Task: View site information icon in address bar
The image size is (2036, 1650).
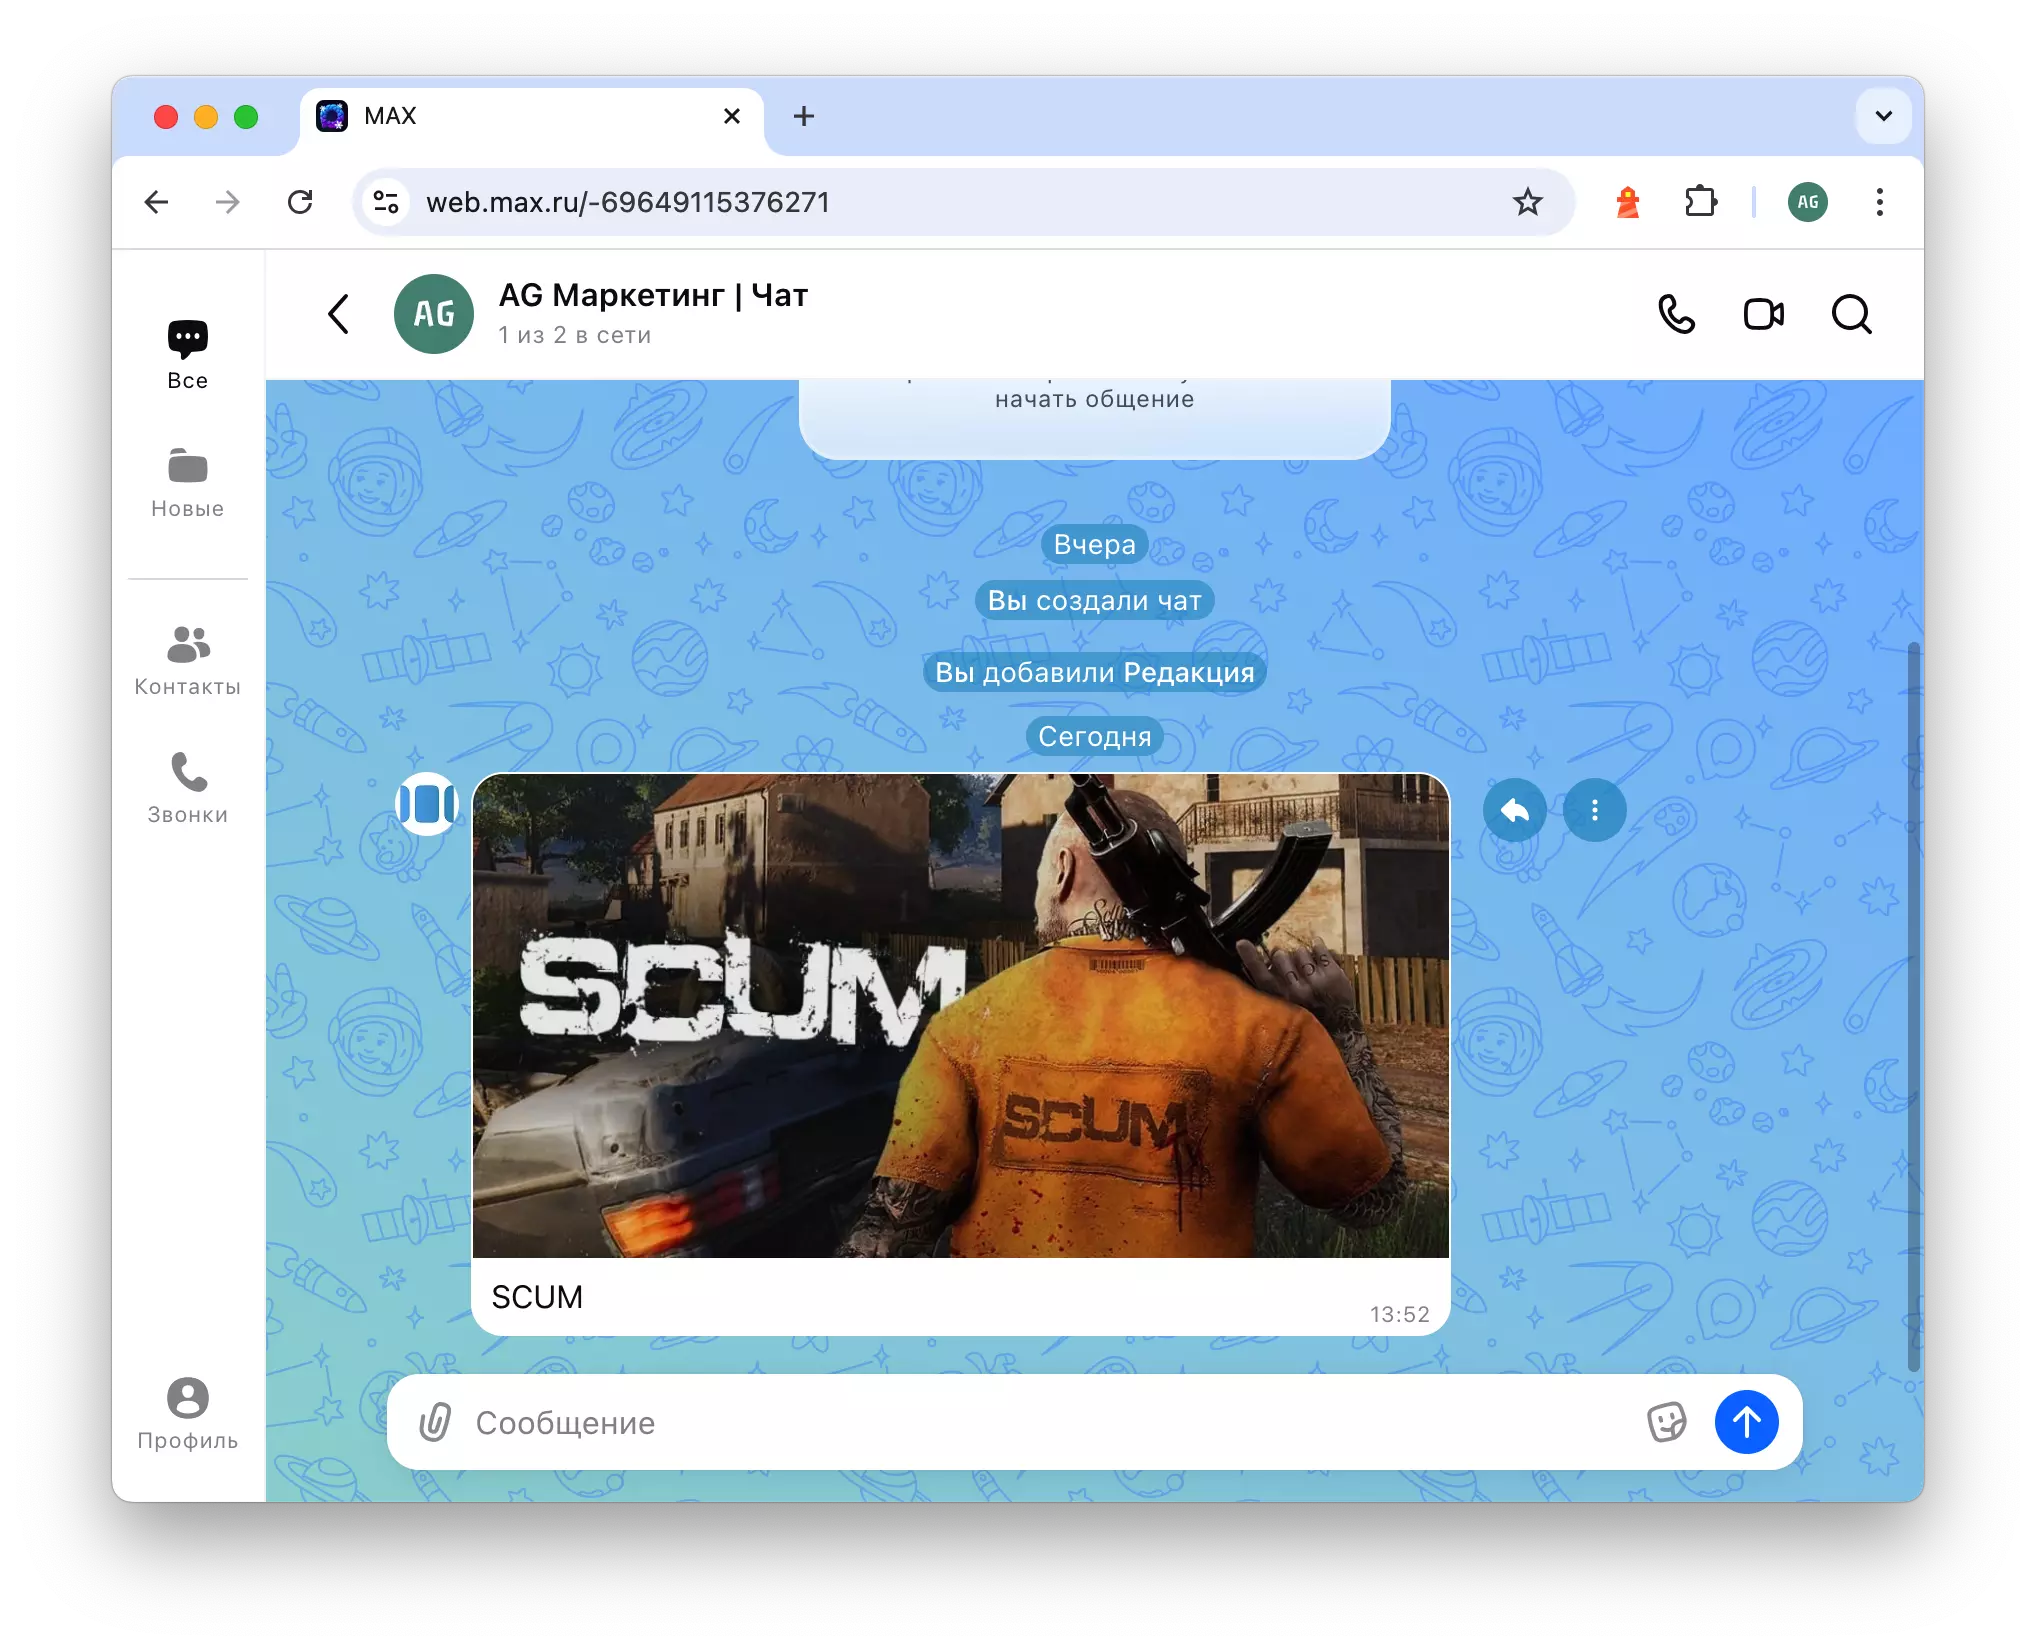Action: (x=386, y=202)
